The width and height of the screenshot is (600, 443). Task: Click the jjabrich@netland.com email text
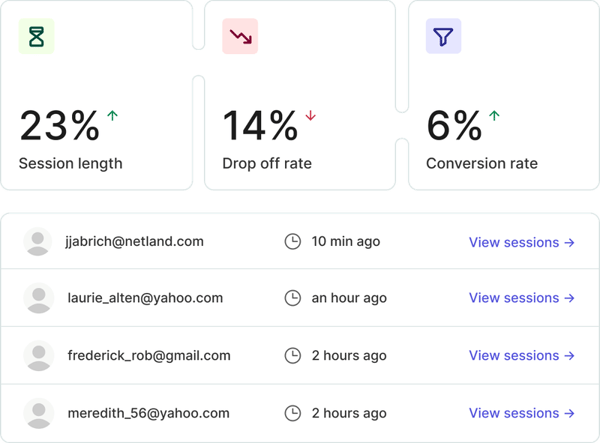tap(134, 242)
